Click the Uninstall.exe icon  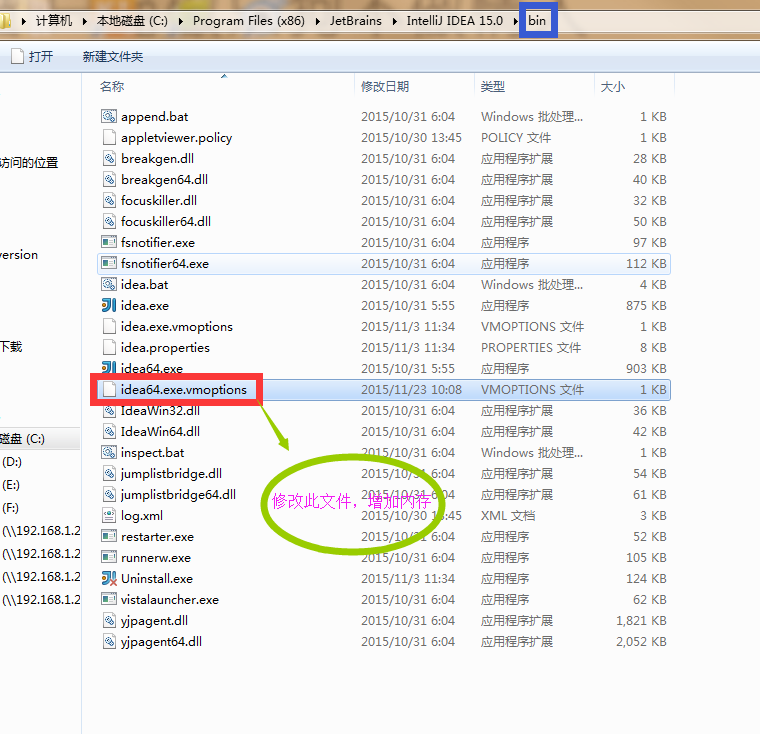click(x=109, y=578)
